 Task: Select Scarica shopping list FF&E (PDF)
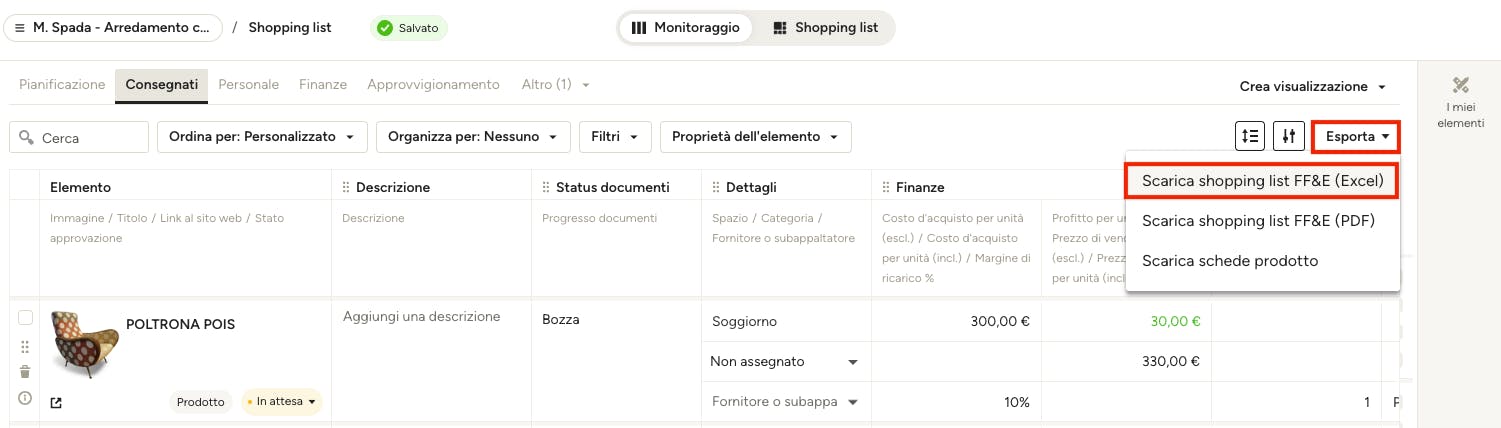(1258, 221)
